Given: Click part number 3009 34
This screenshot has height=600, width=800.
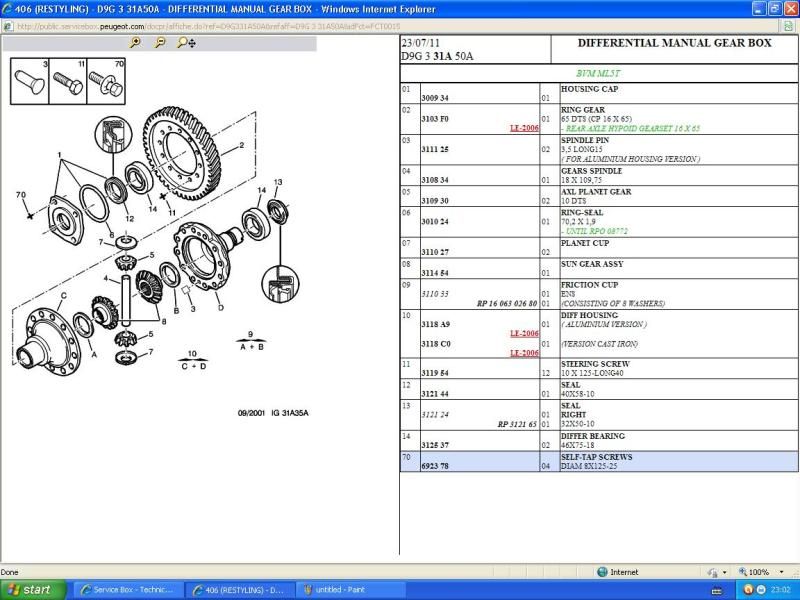Looking at the screenshot, I should [435, 98].
